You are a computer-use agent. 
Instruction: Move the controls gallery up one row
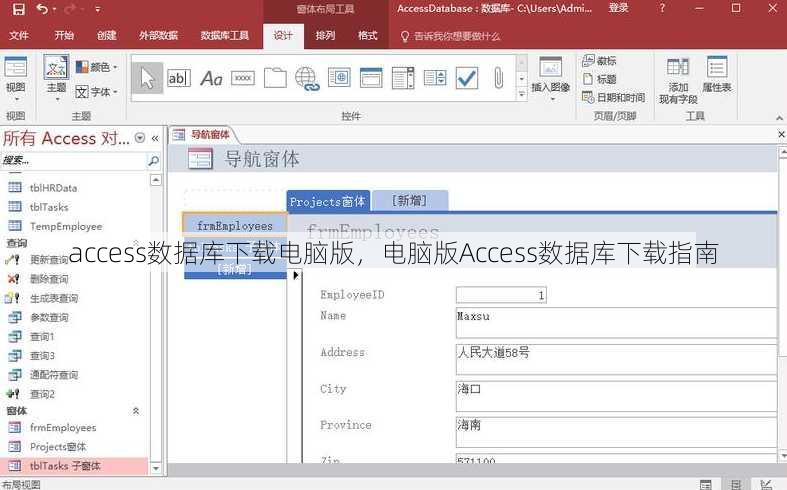pyautogui.click(x=522, y=63)
